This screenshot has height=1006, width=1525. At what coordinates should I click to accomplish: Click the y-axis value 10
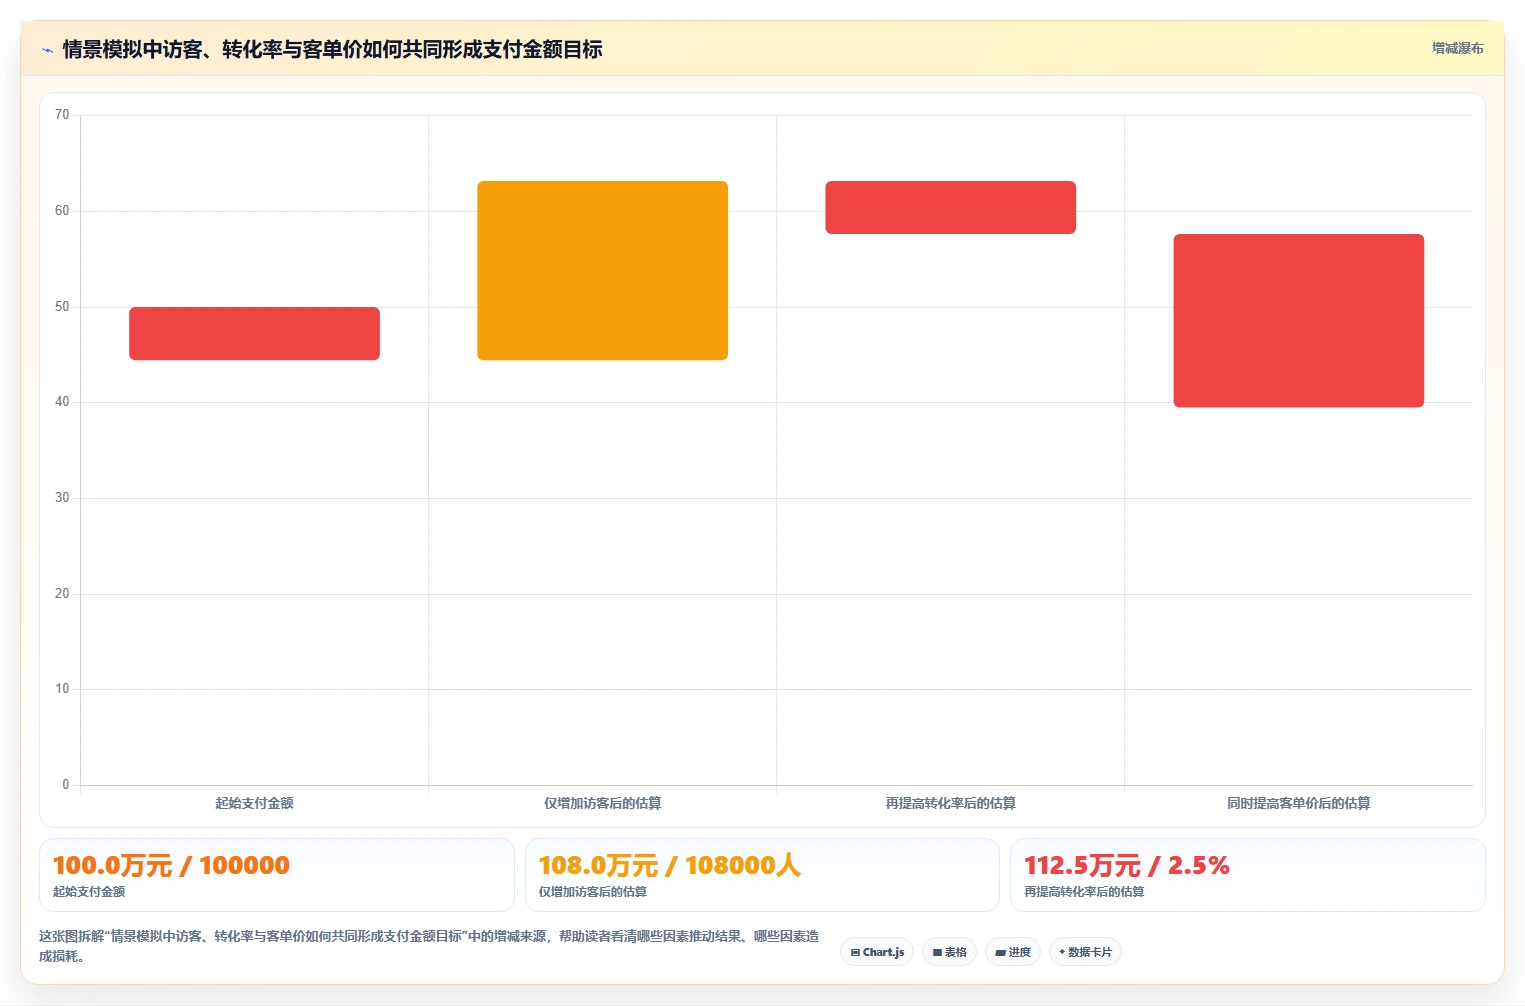pos(62,689)
